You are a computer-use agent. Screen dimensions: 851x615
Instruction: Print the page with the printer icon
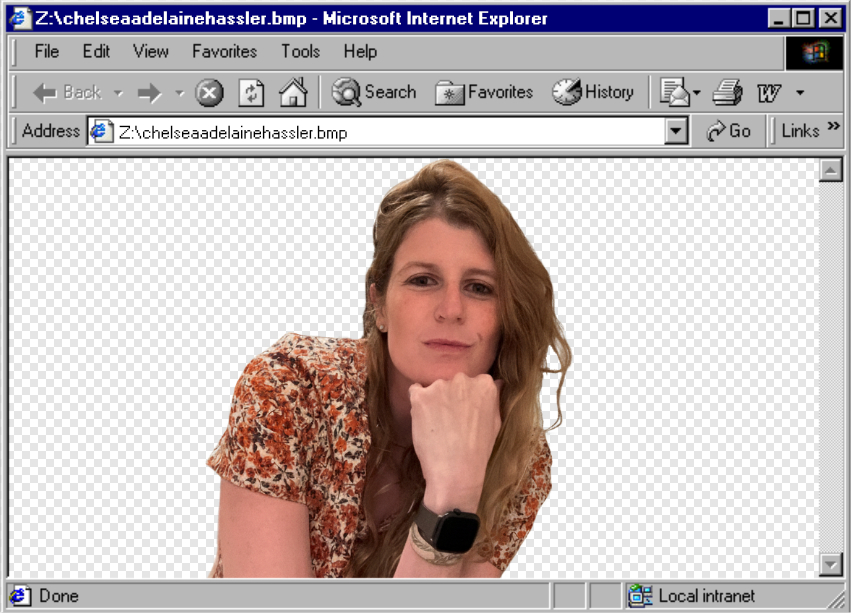tap(727, 93)
